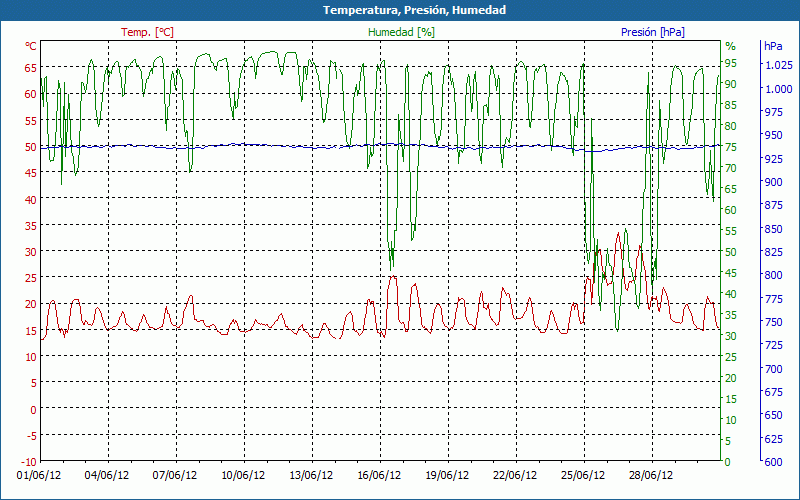800x500 pixels.
Task: Click the '10/06/12' date axis label
Action: coord(243,476)
